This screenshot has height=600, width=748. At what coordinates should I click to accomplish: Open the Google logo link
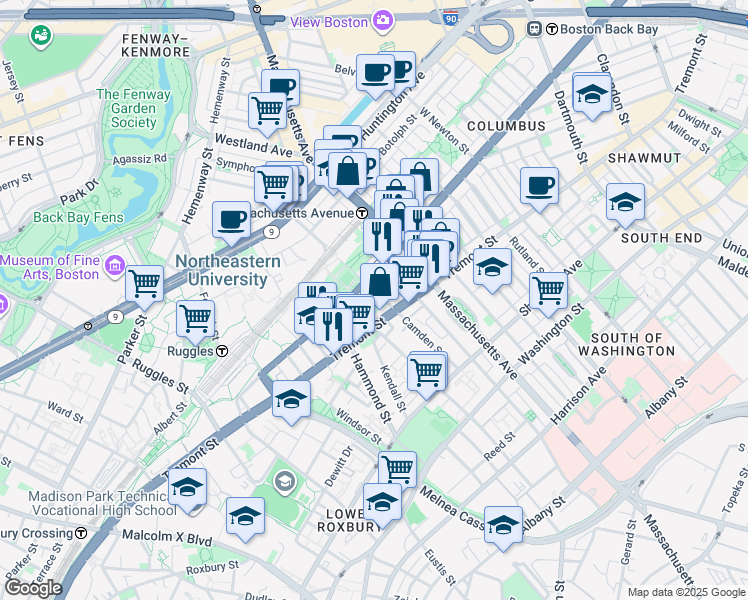(x=32, y=587)
